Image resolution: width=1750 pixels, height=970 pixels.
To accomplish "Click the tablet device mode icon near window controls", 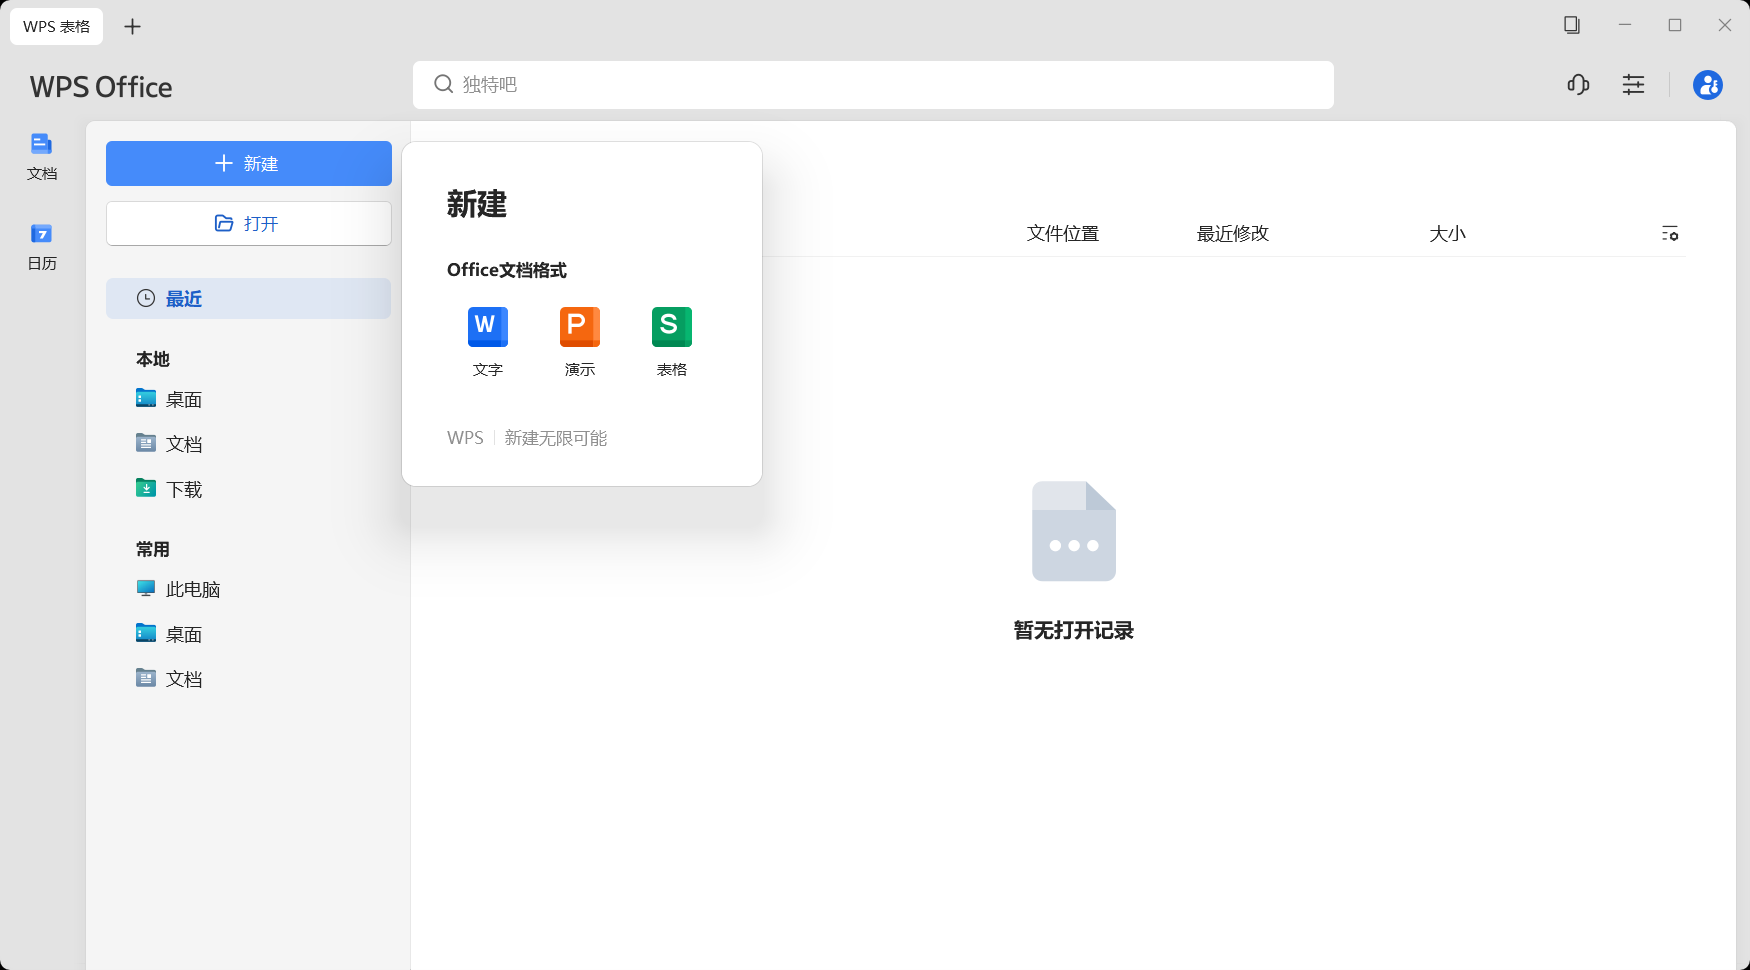I will (x=1570, y=25).
